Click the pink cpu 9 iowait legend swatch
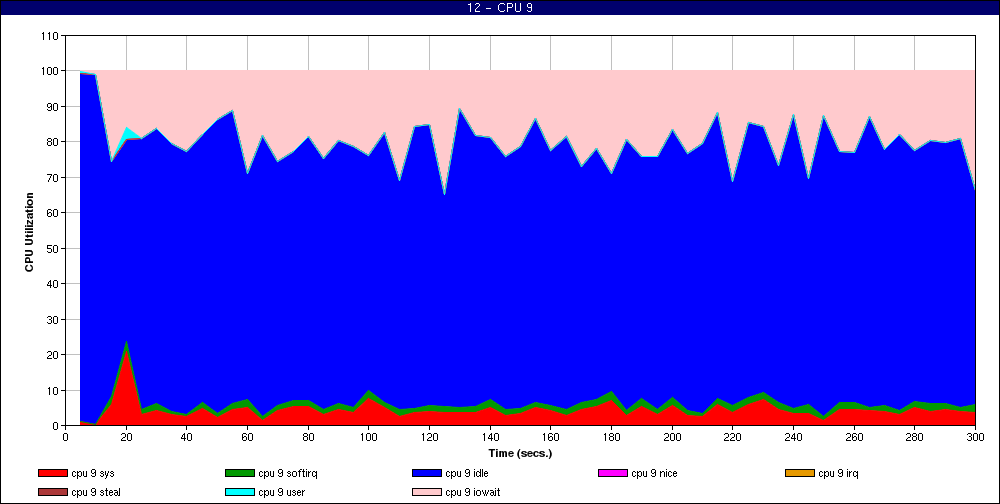 click(427, 492)
